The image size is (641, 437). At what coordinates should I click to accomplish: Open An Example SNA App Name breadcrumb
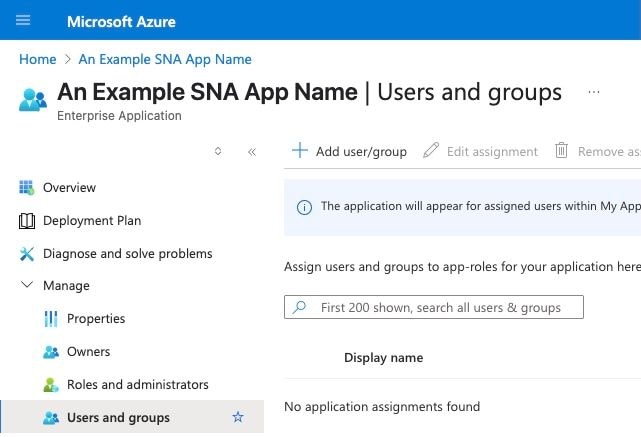[x=165, y=59]
